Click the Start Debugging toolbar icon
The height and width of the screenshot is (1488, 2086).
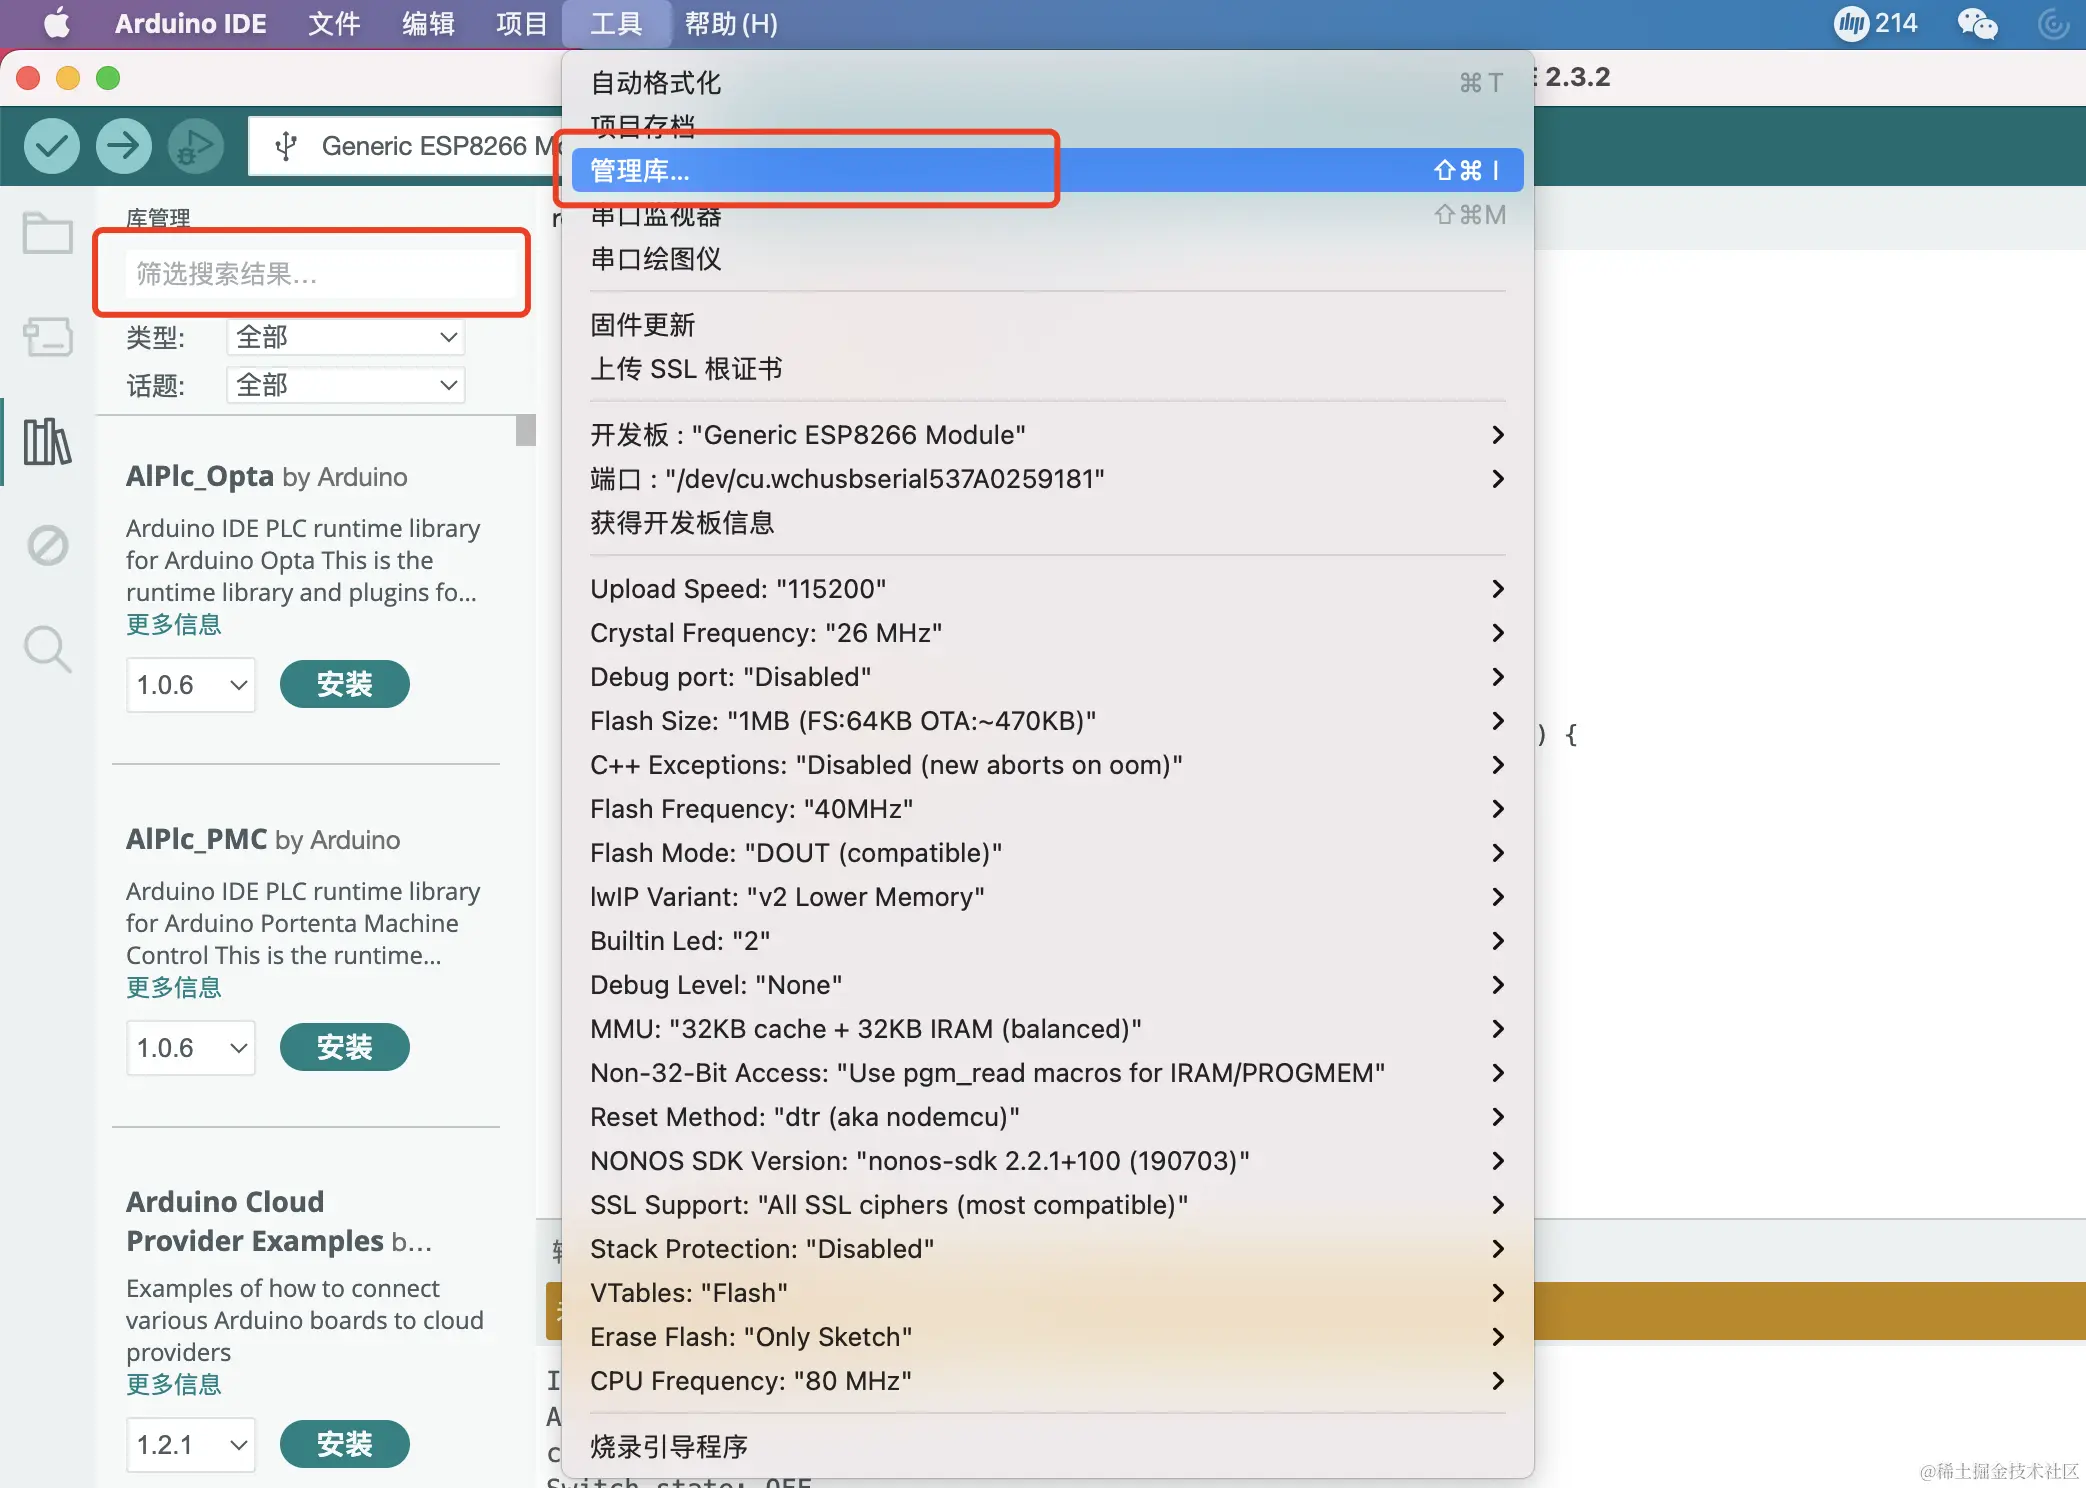point(195,146)
